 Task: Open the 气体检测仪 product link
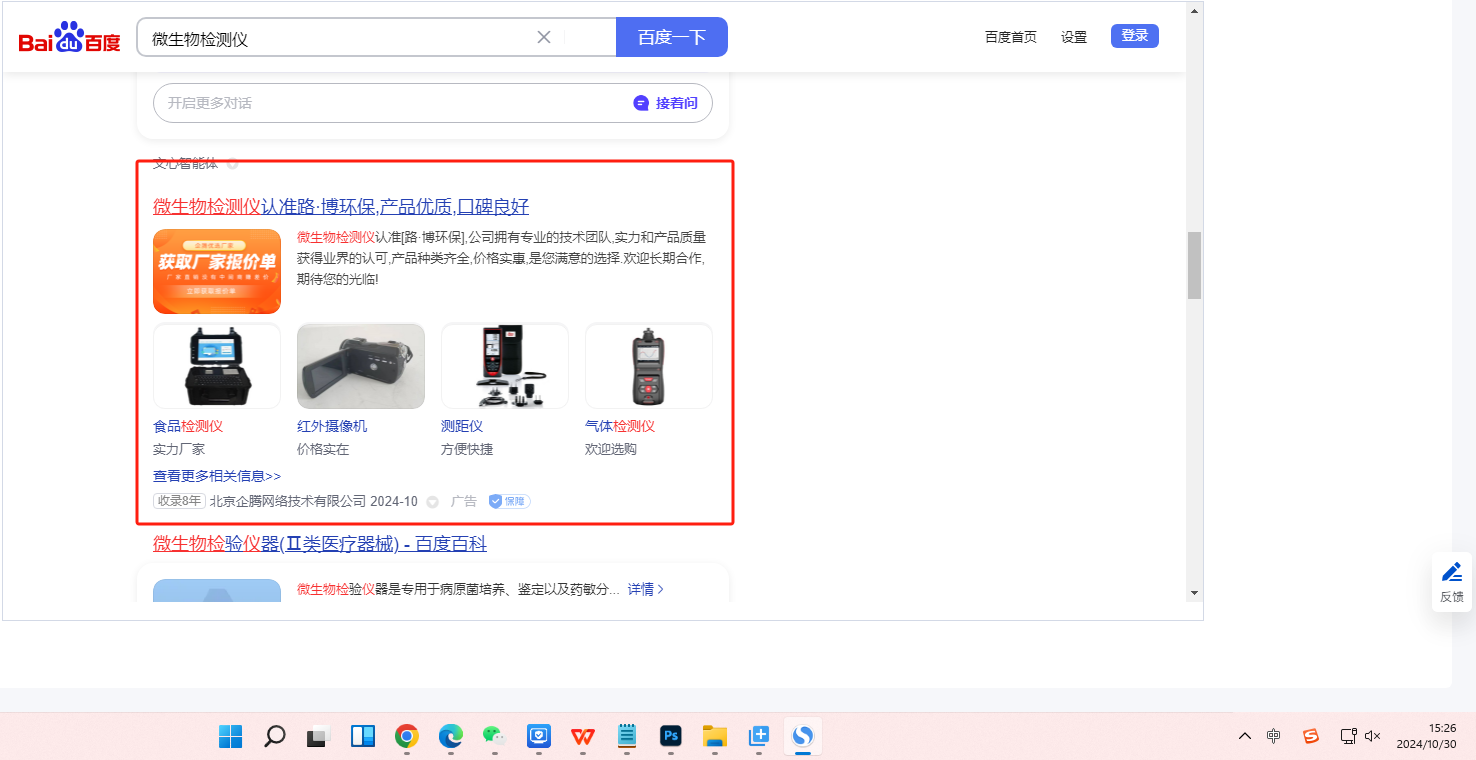point(620,426)
